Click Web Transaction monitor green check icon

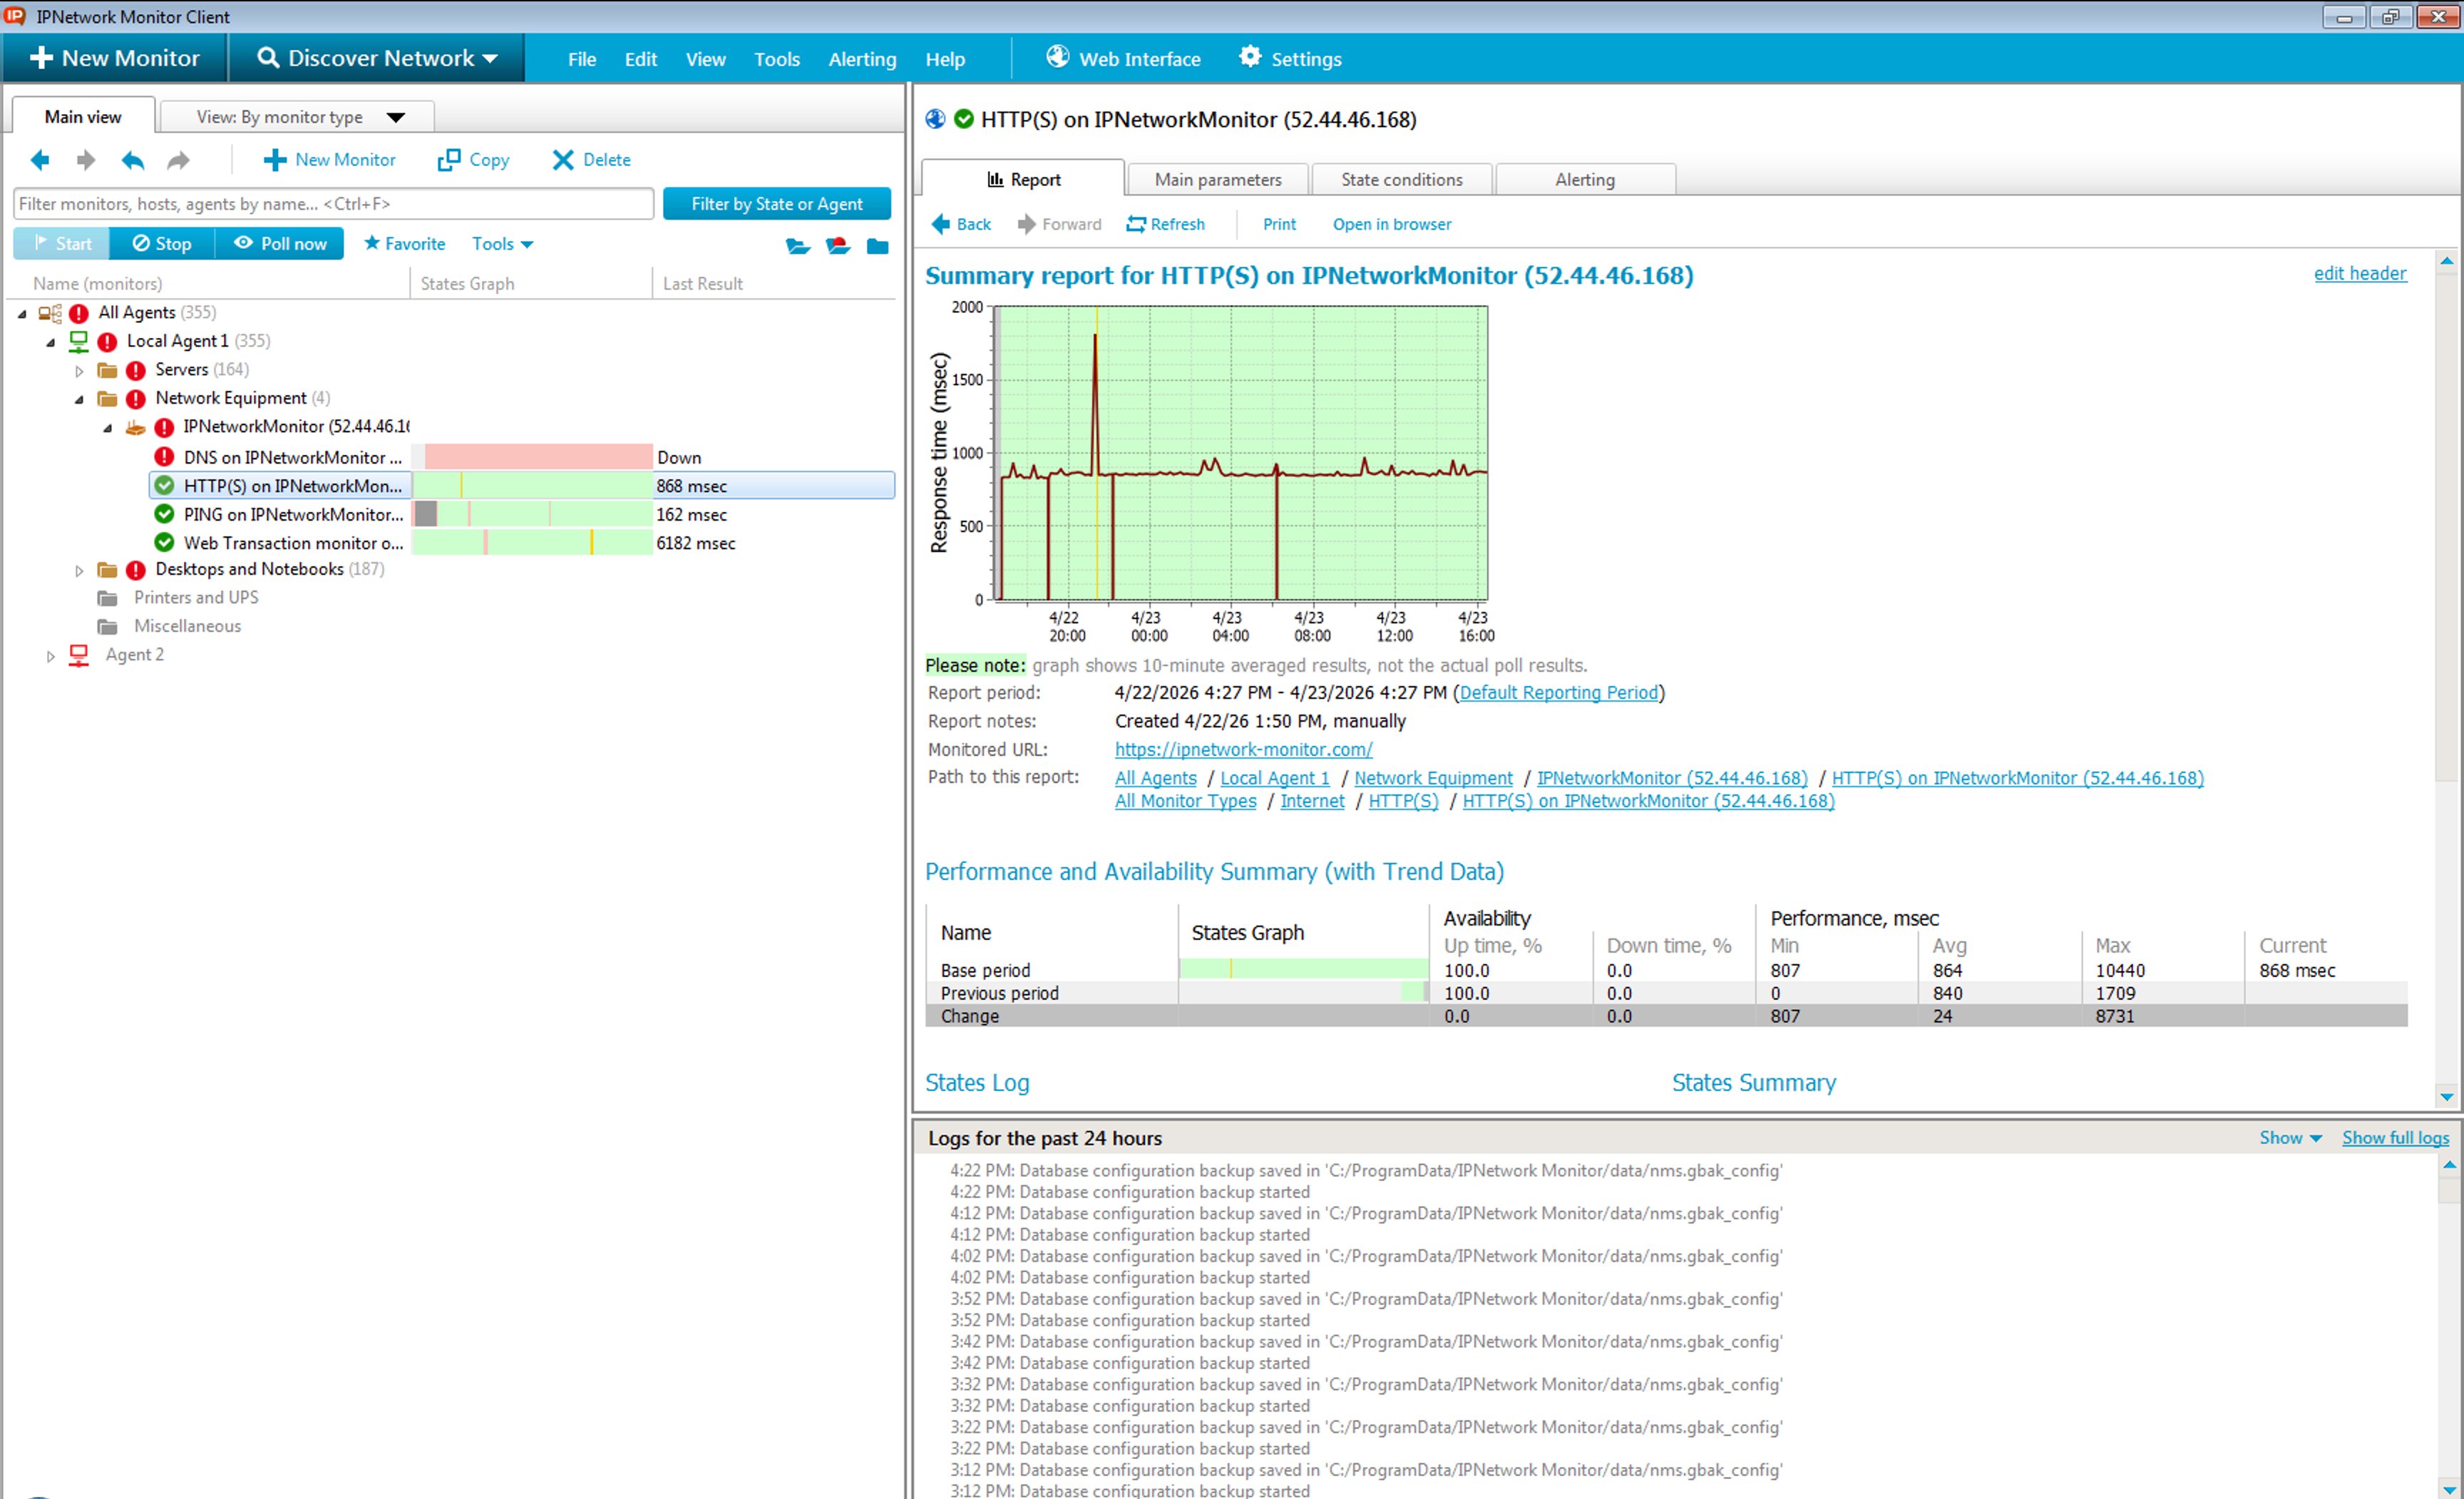point(164,543)
